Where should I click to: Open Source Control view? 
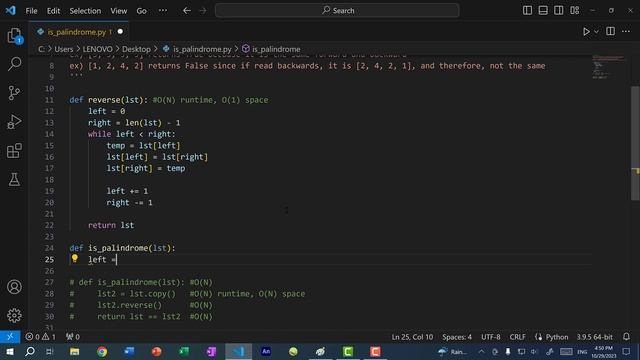[14, 93]
